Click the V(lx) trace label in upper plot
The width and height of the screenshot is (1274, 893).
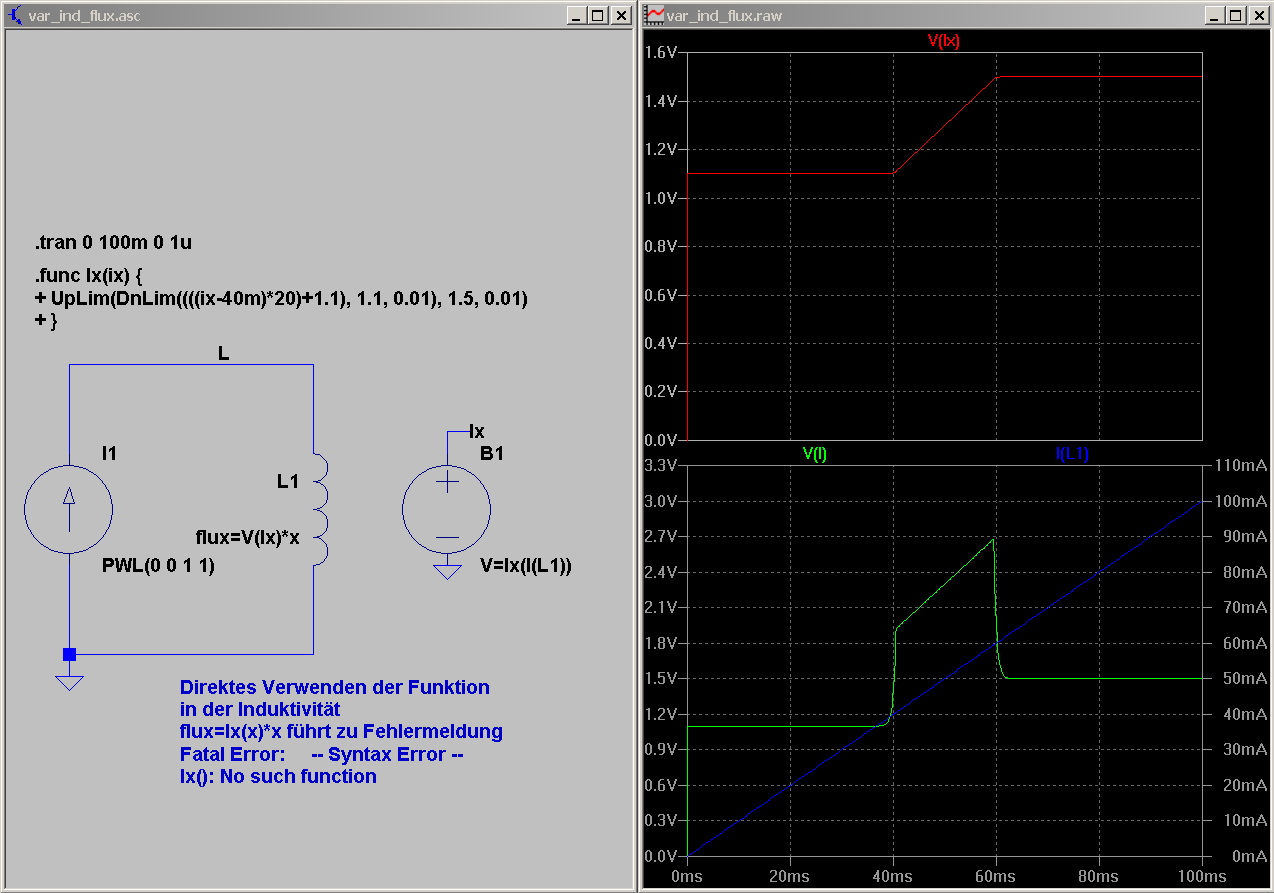pyautogui.click(x=944, y=40)
